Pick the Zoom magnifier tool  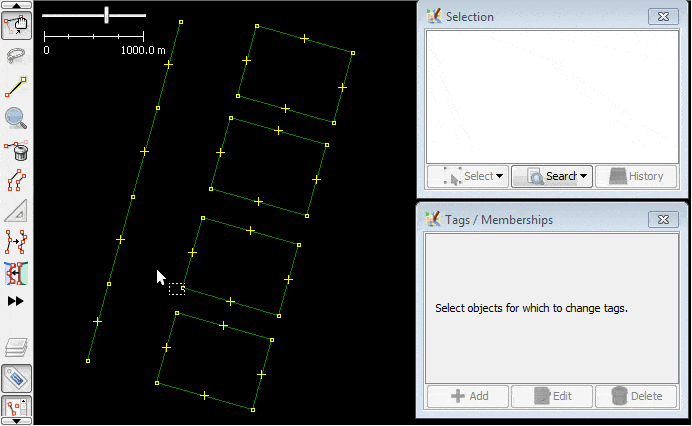point(16,118)
